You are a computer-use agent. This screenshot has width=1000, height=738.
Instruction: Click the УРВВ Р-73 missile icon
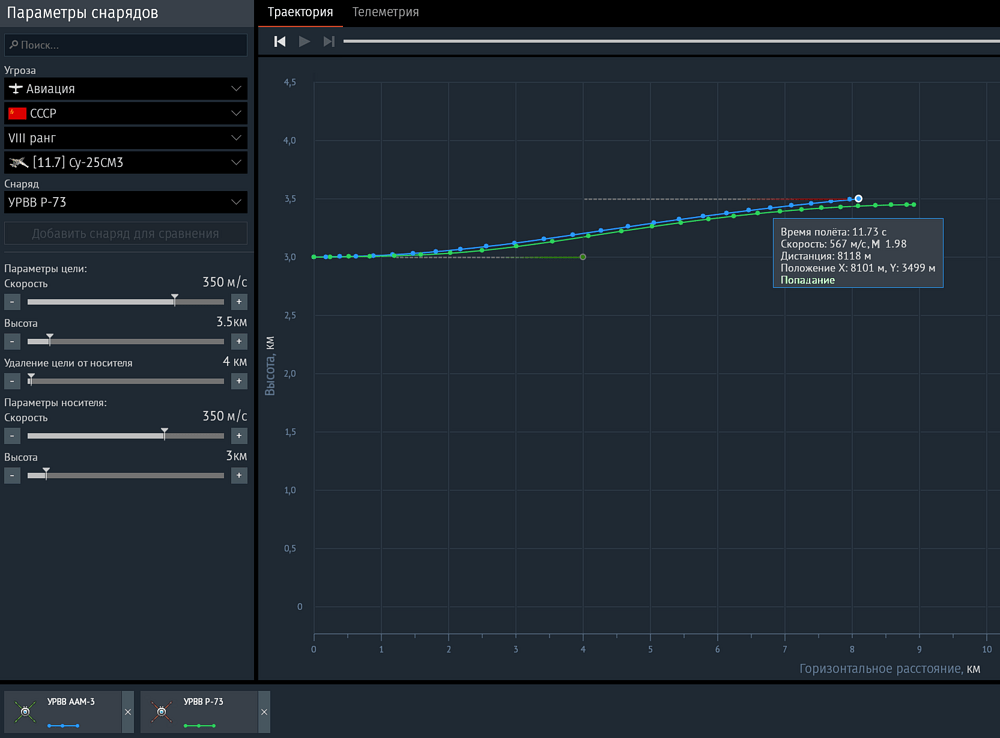tap(161, 711)
